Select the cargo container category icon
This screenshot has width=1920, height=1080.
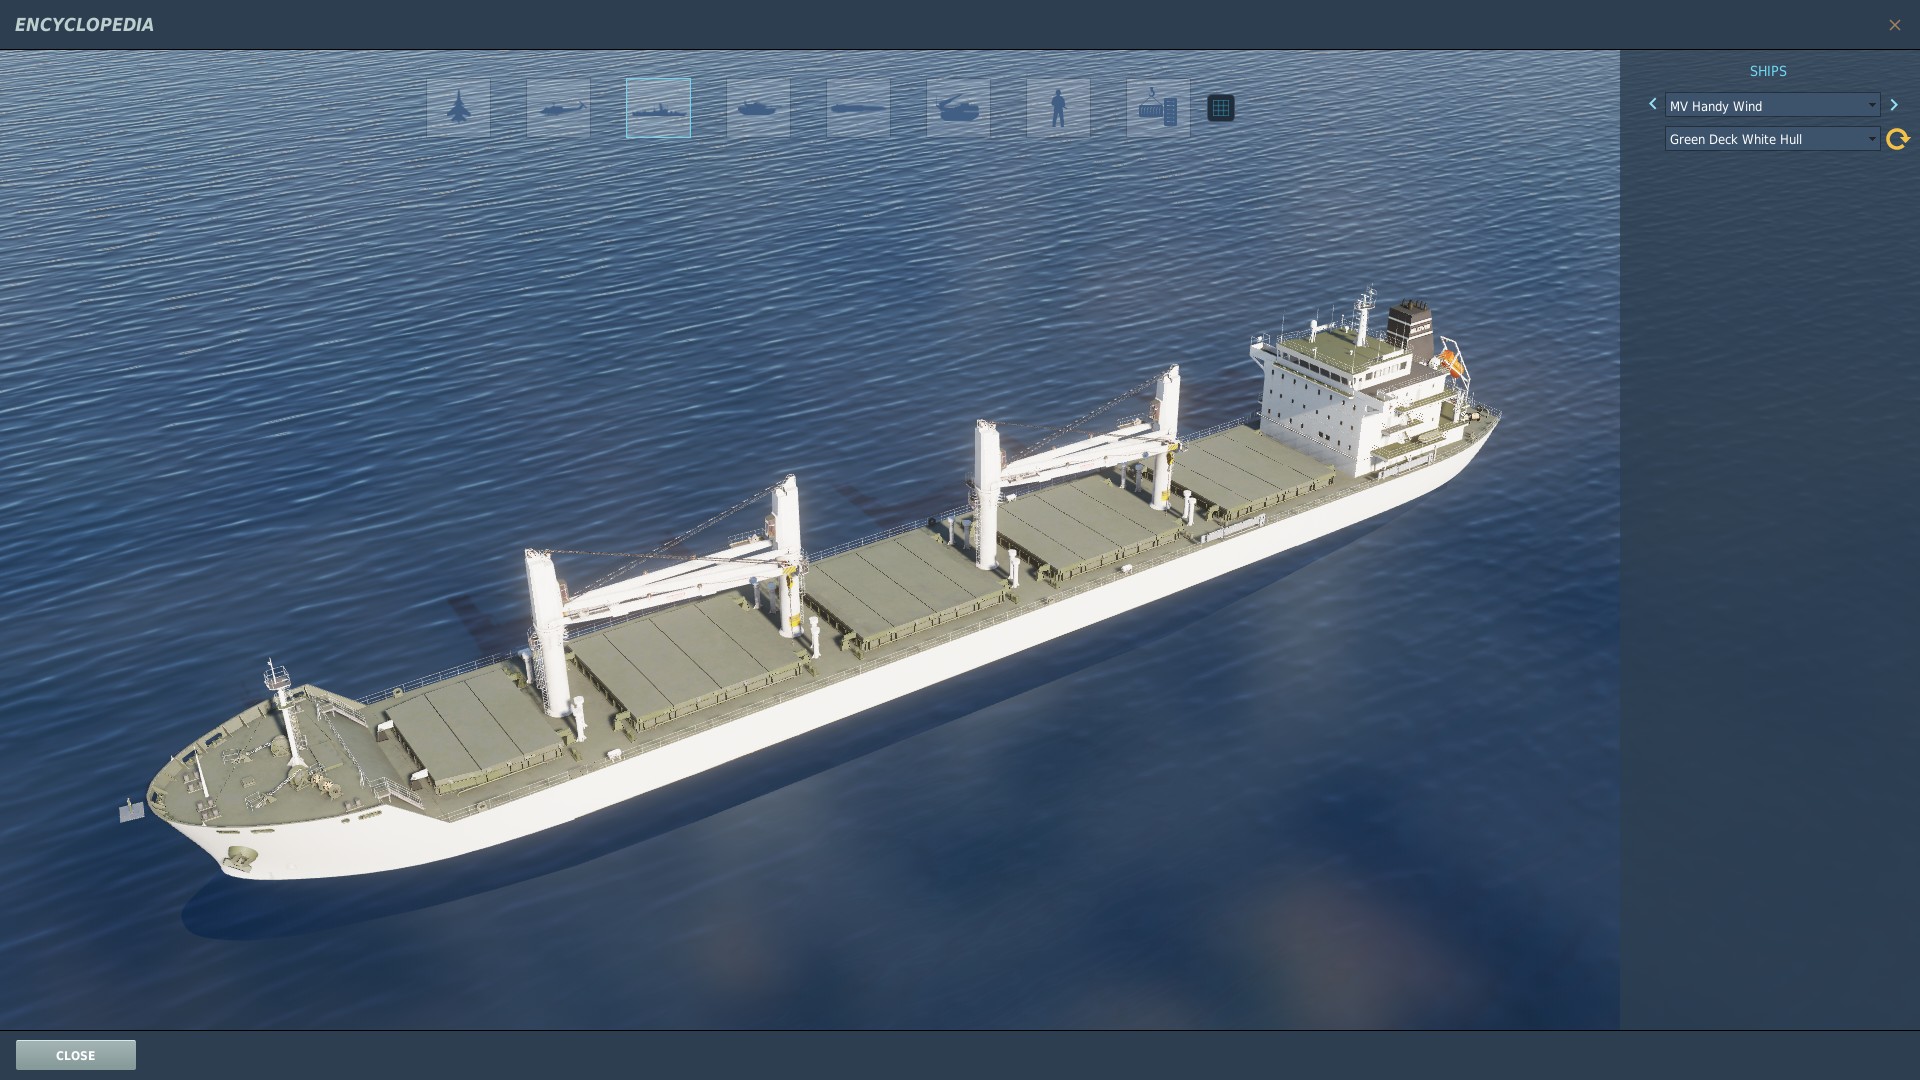(x=1158, y=108)
